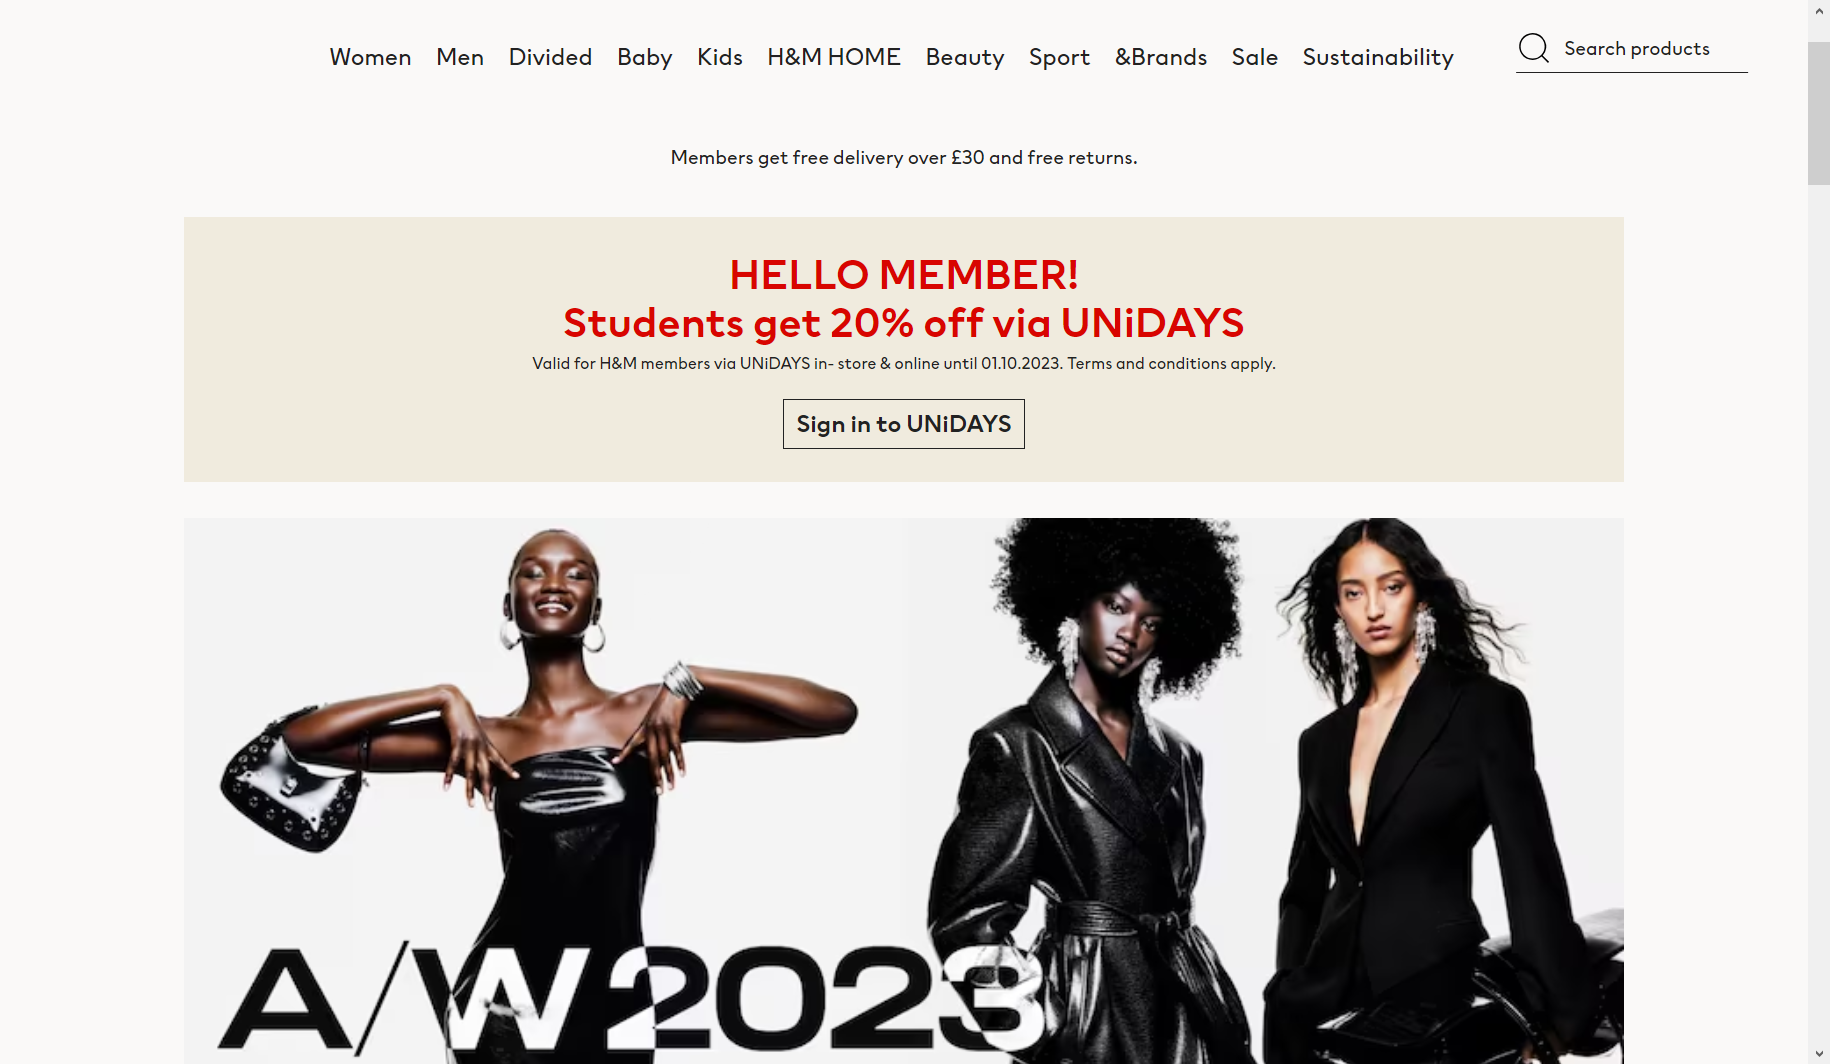Navigate to H&M HOME

point(834,57)
